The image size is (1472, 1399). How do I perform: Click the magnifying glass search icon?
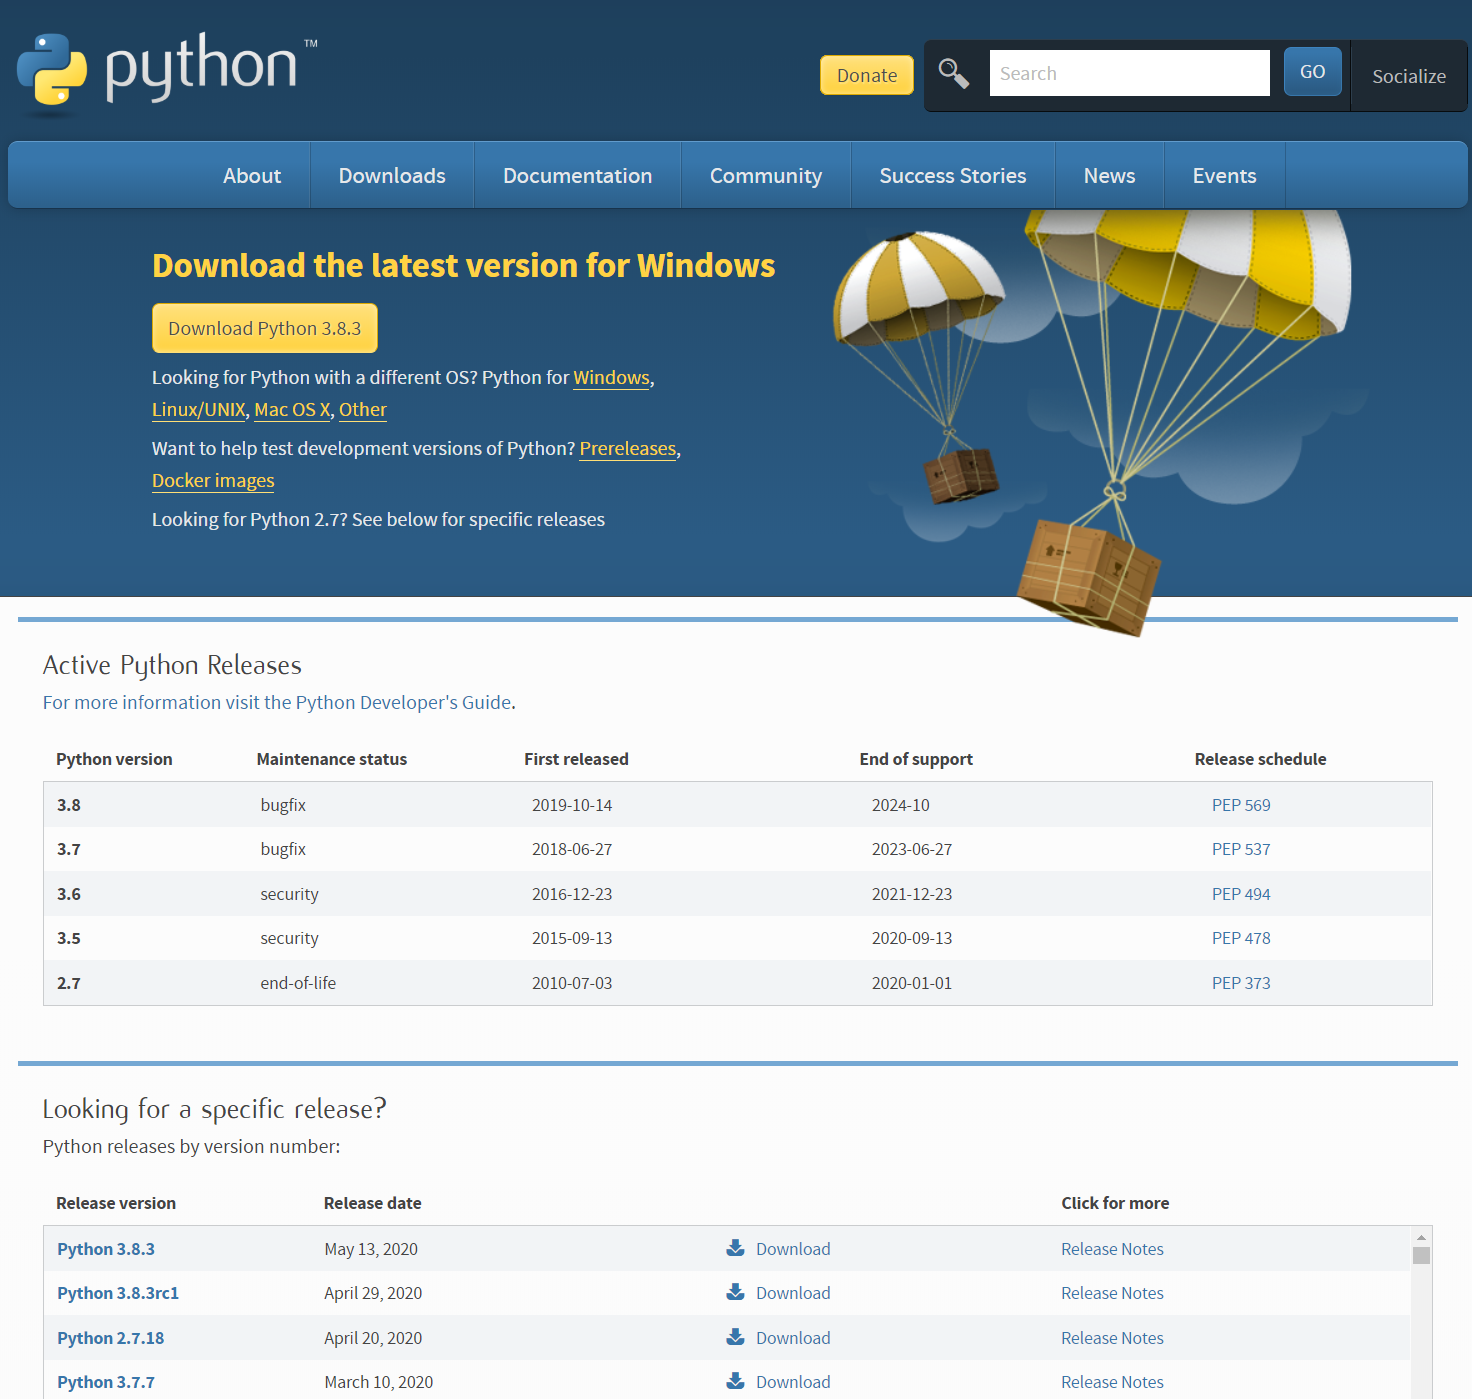click(953, 73)
